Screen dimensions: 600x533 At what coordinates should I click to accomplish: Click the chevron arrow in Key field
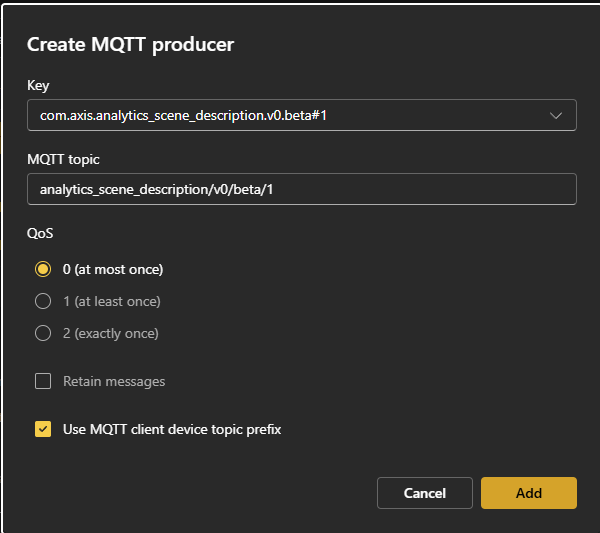556,116
